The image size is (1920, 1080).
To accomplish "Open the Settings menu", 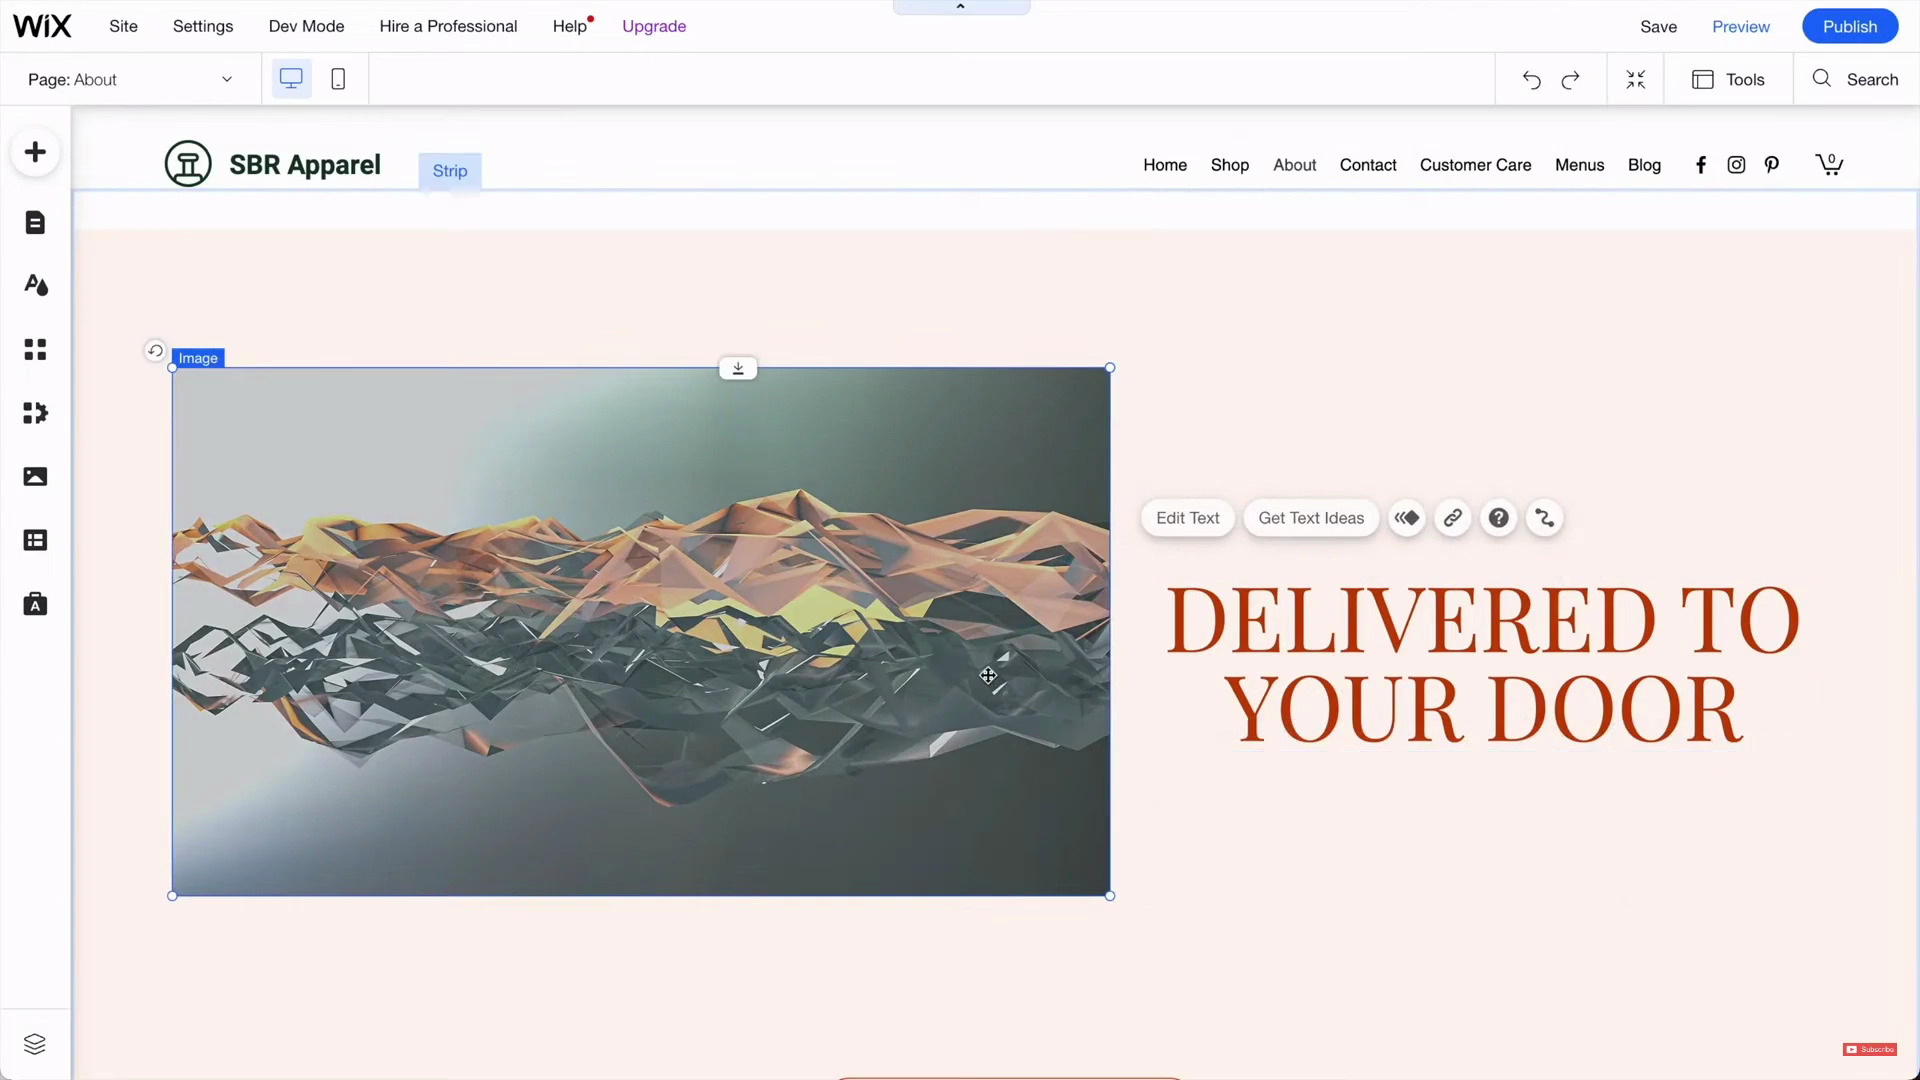I will point(203,26).
